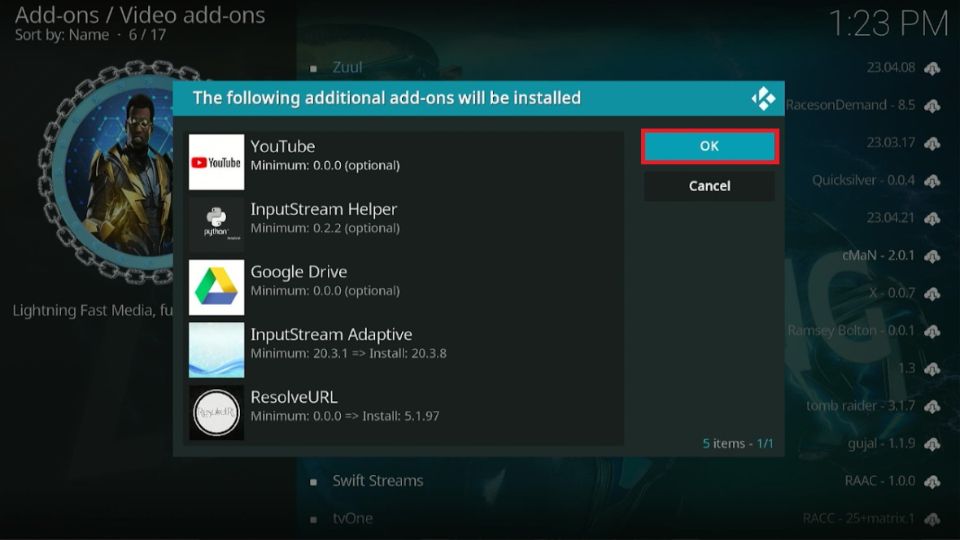The height and width of the screenshot is (540, 960).
Task: Click the 'Sort by: Name' label
Action: (62, 35)
